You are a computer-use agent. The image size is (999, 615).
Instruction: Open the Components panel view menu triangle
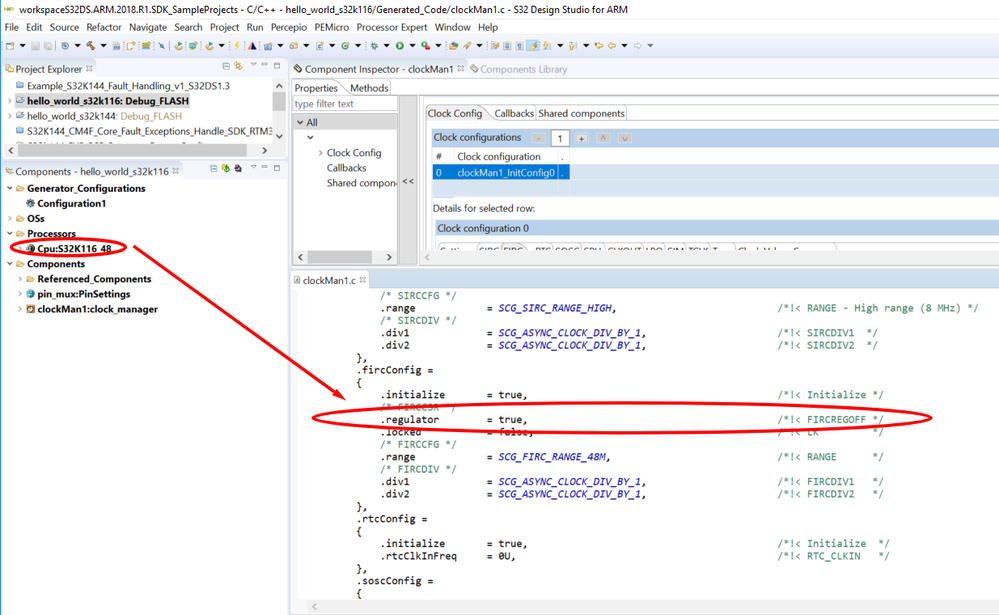(x=254, y=167)
